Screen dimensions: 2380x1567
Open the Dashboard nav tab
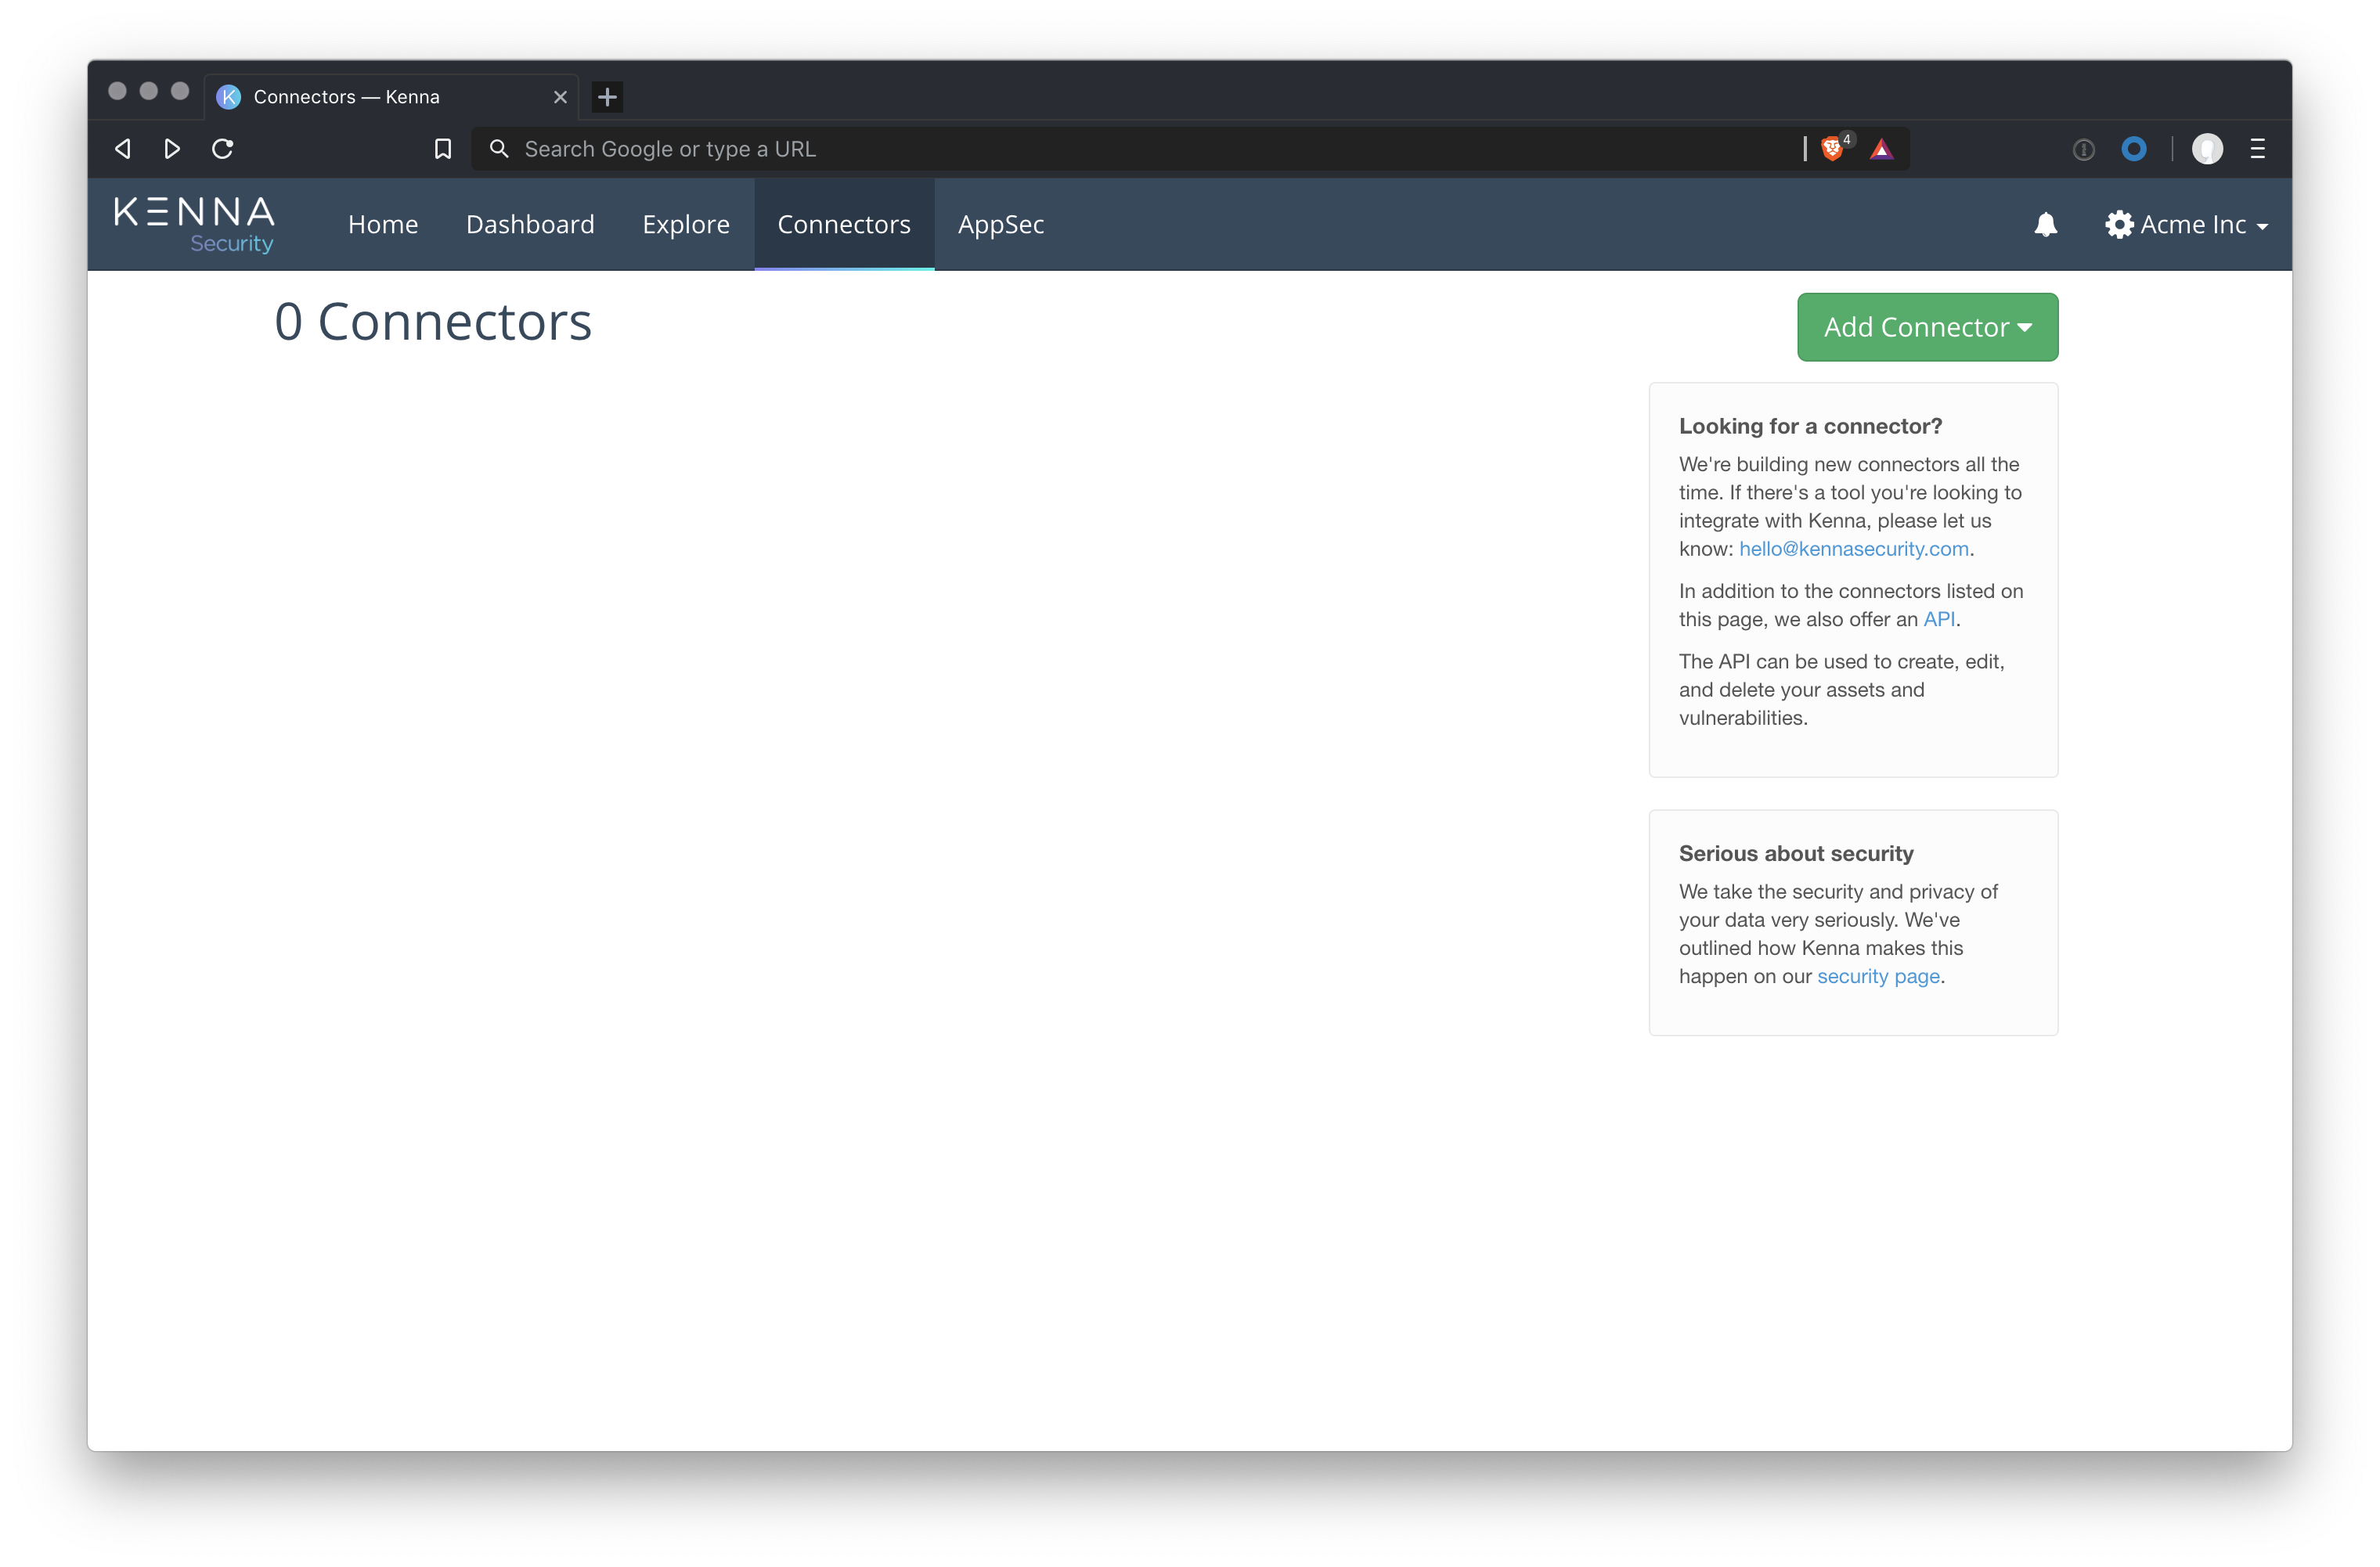coord(530,225)
